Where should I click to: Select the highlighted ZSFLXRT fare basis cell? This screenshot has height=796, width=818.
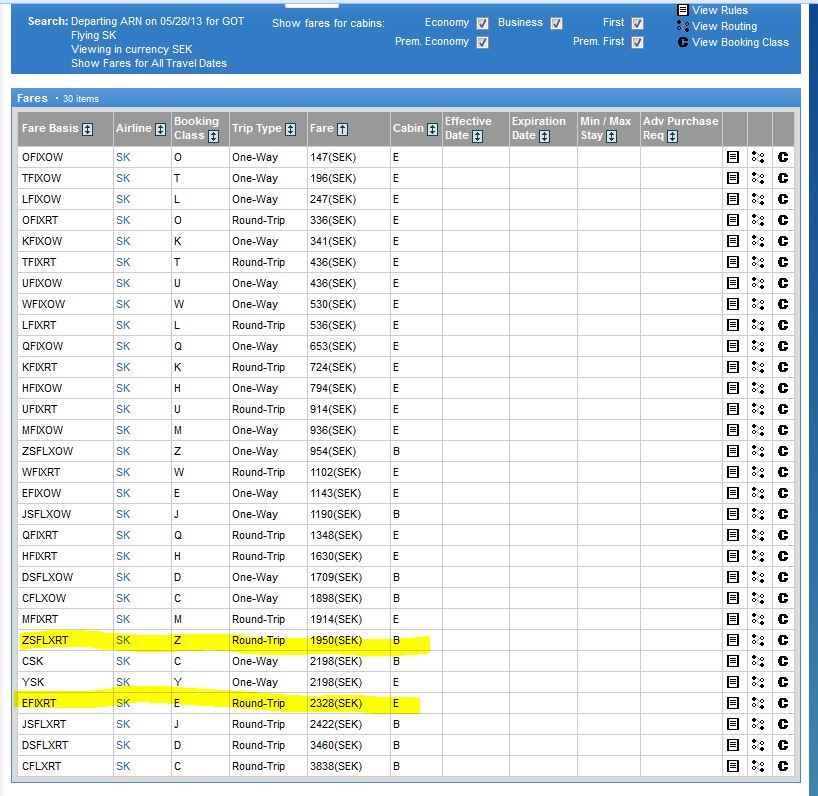(x=45, y=640)
